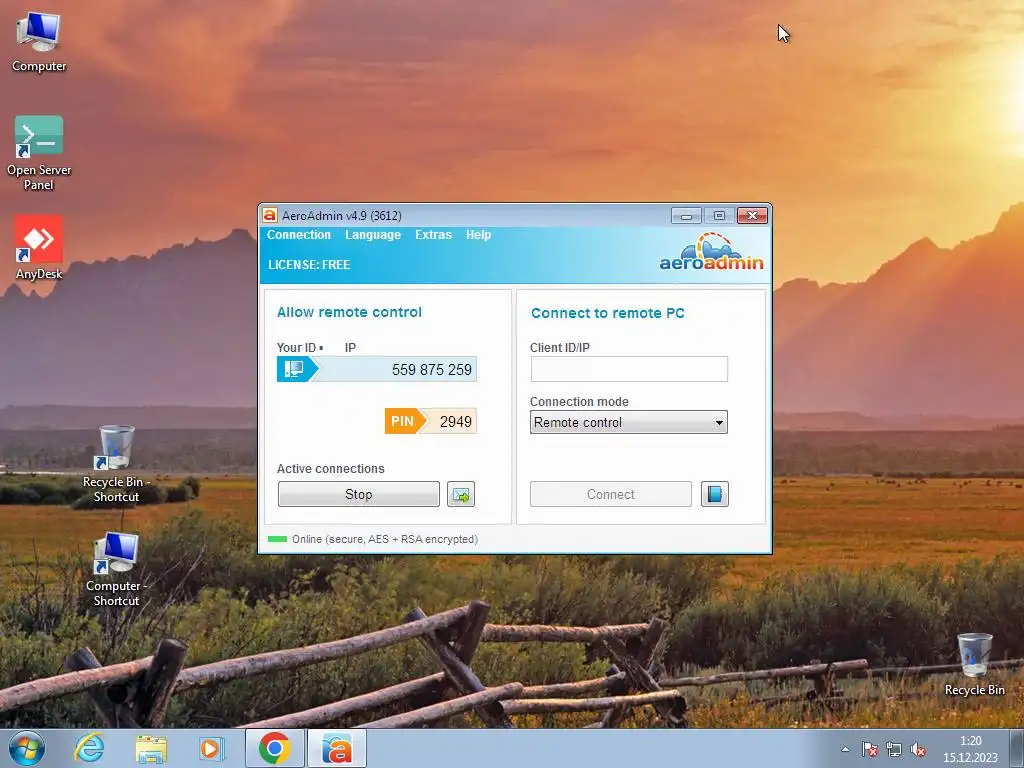This screenshot has width=1024, height=768.
Task: Open Windows Explorer from the taskbar
Action: click(151, 748)
